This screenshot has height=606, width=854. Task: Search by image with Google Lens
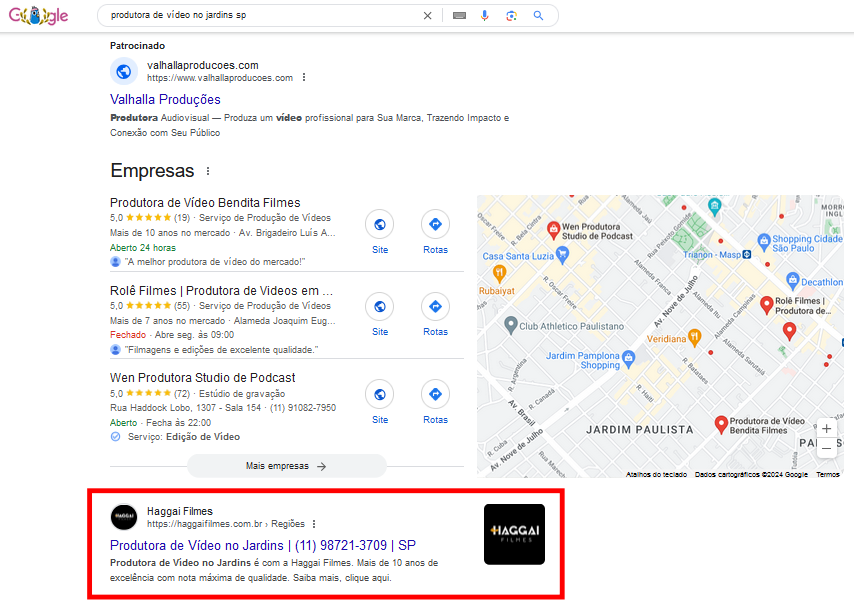click(511, 16)
